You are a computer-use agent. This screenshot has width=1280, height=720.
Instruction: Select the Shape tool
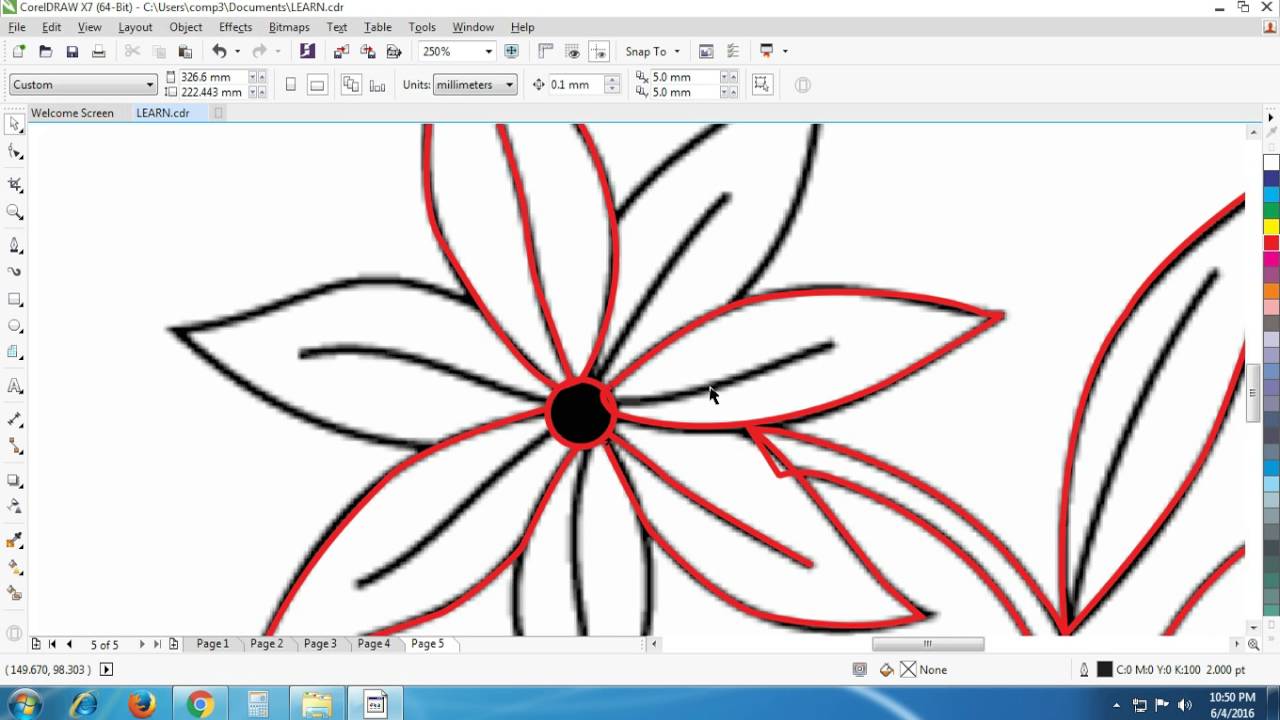[14, 151]
